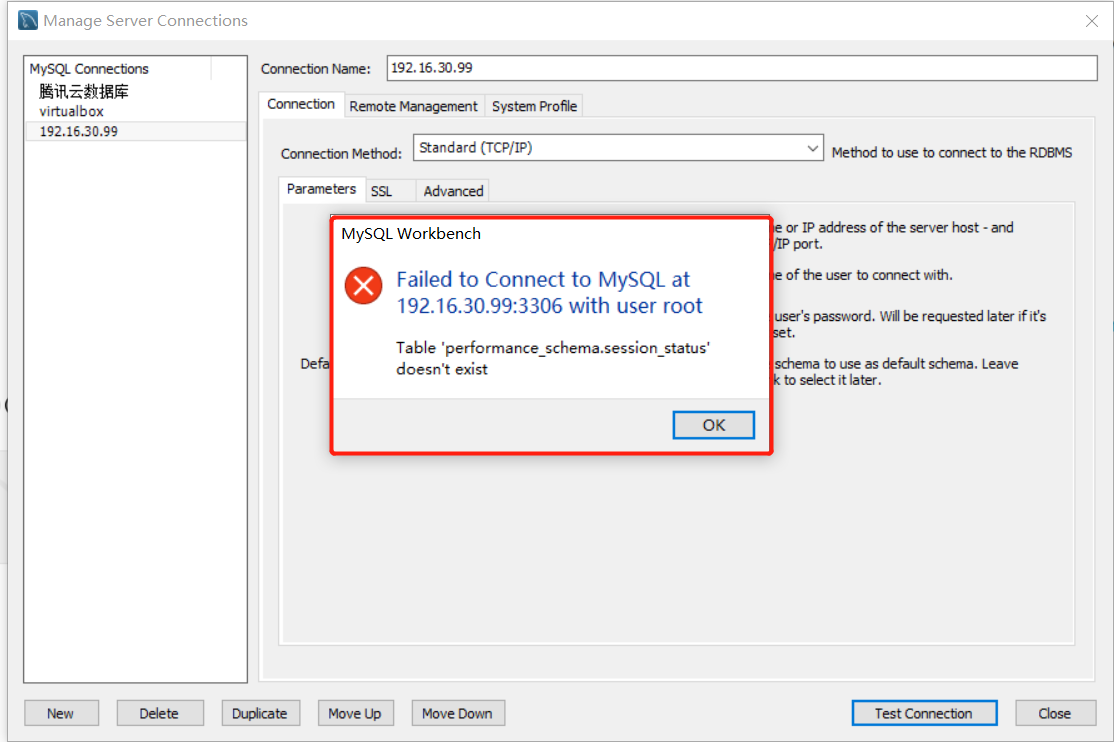
Task: Click 'Method to use to connect to the RDBMS' text
Action: pos(952,153)
